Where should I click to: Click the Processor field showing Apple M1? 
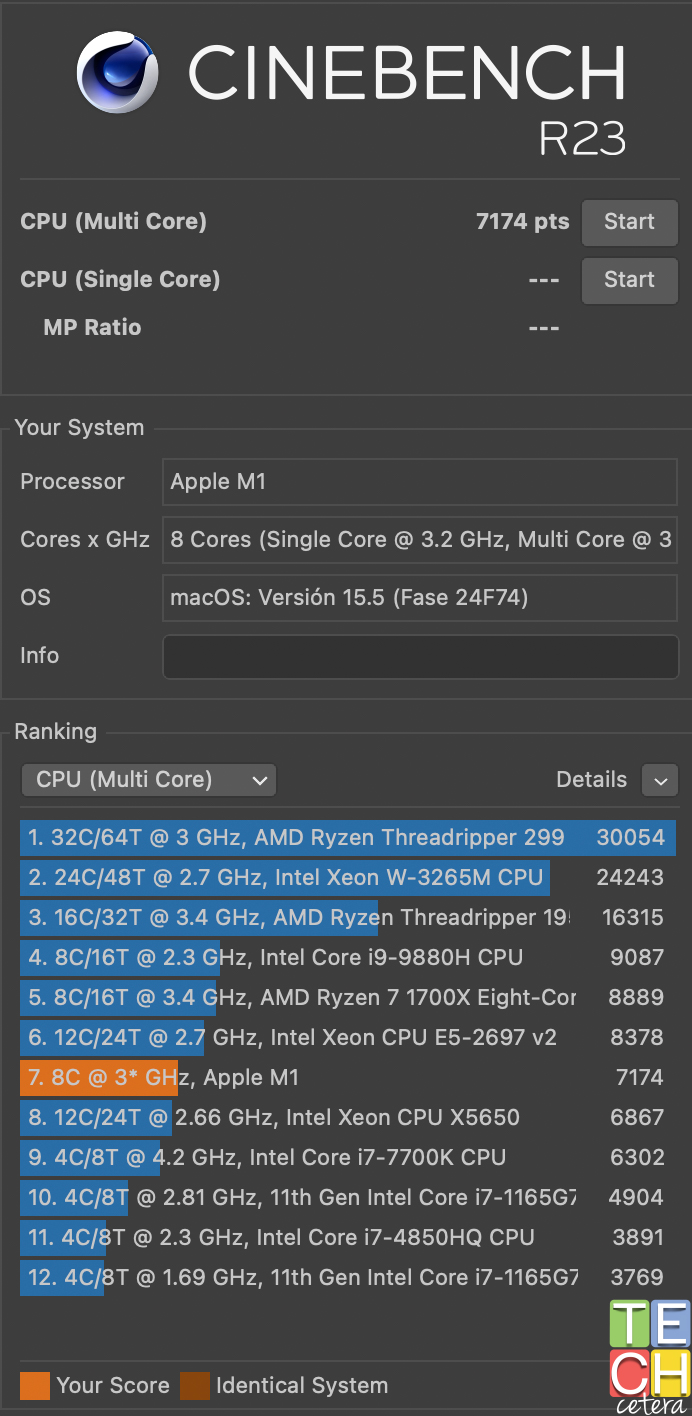tap(420, 482)
